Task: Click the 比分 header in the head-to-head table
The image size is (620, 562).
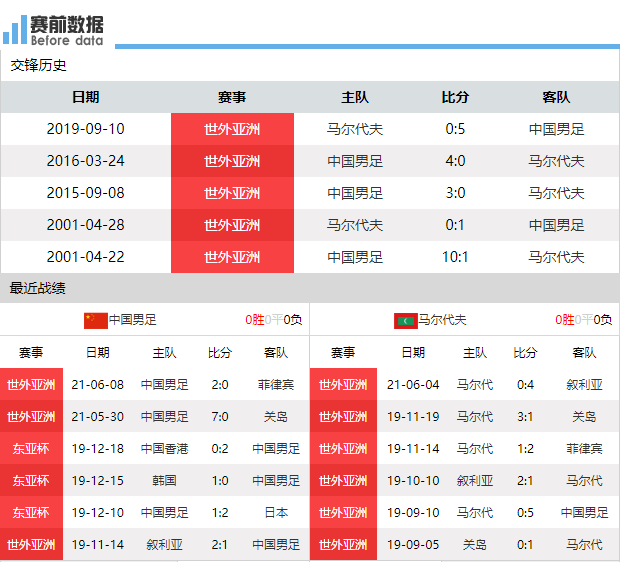Action: (455, 97)
